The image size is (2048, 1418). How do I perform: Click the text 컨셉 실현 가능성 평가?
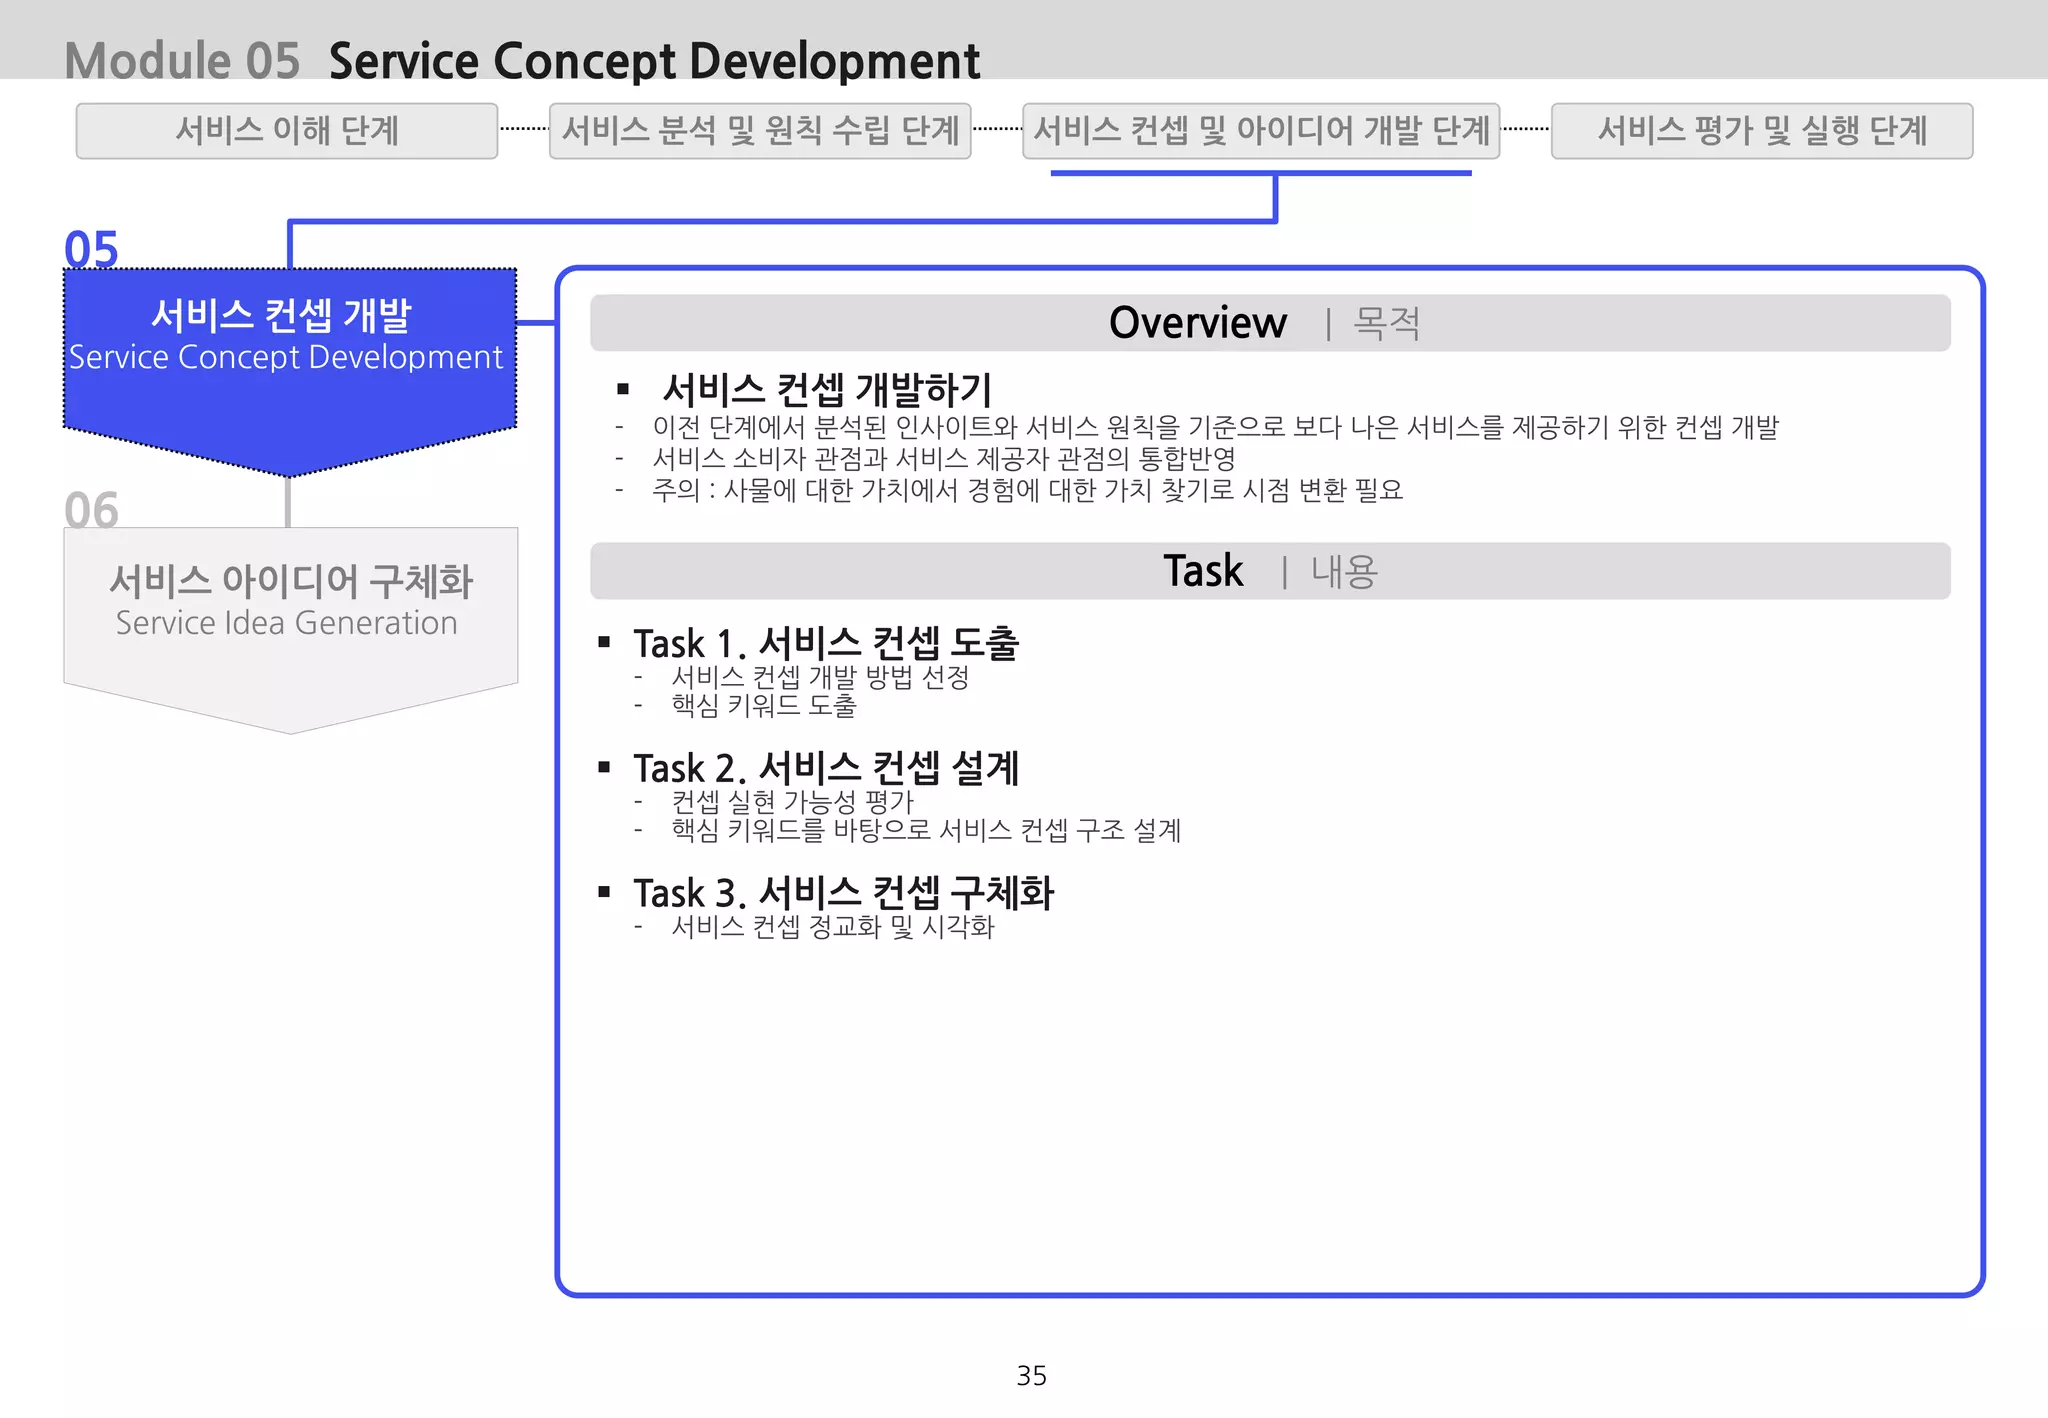point(792,802)
